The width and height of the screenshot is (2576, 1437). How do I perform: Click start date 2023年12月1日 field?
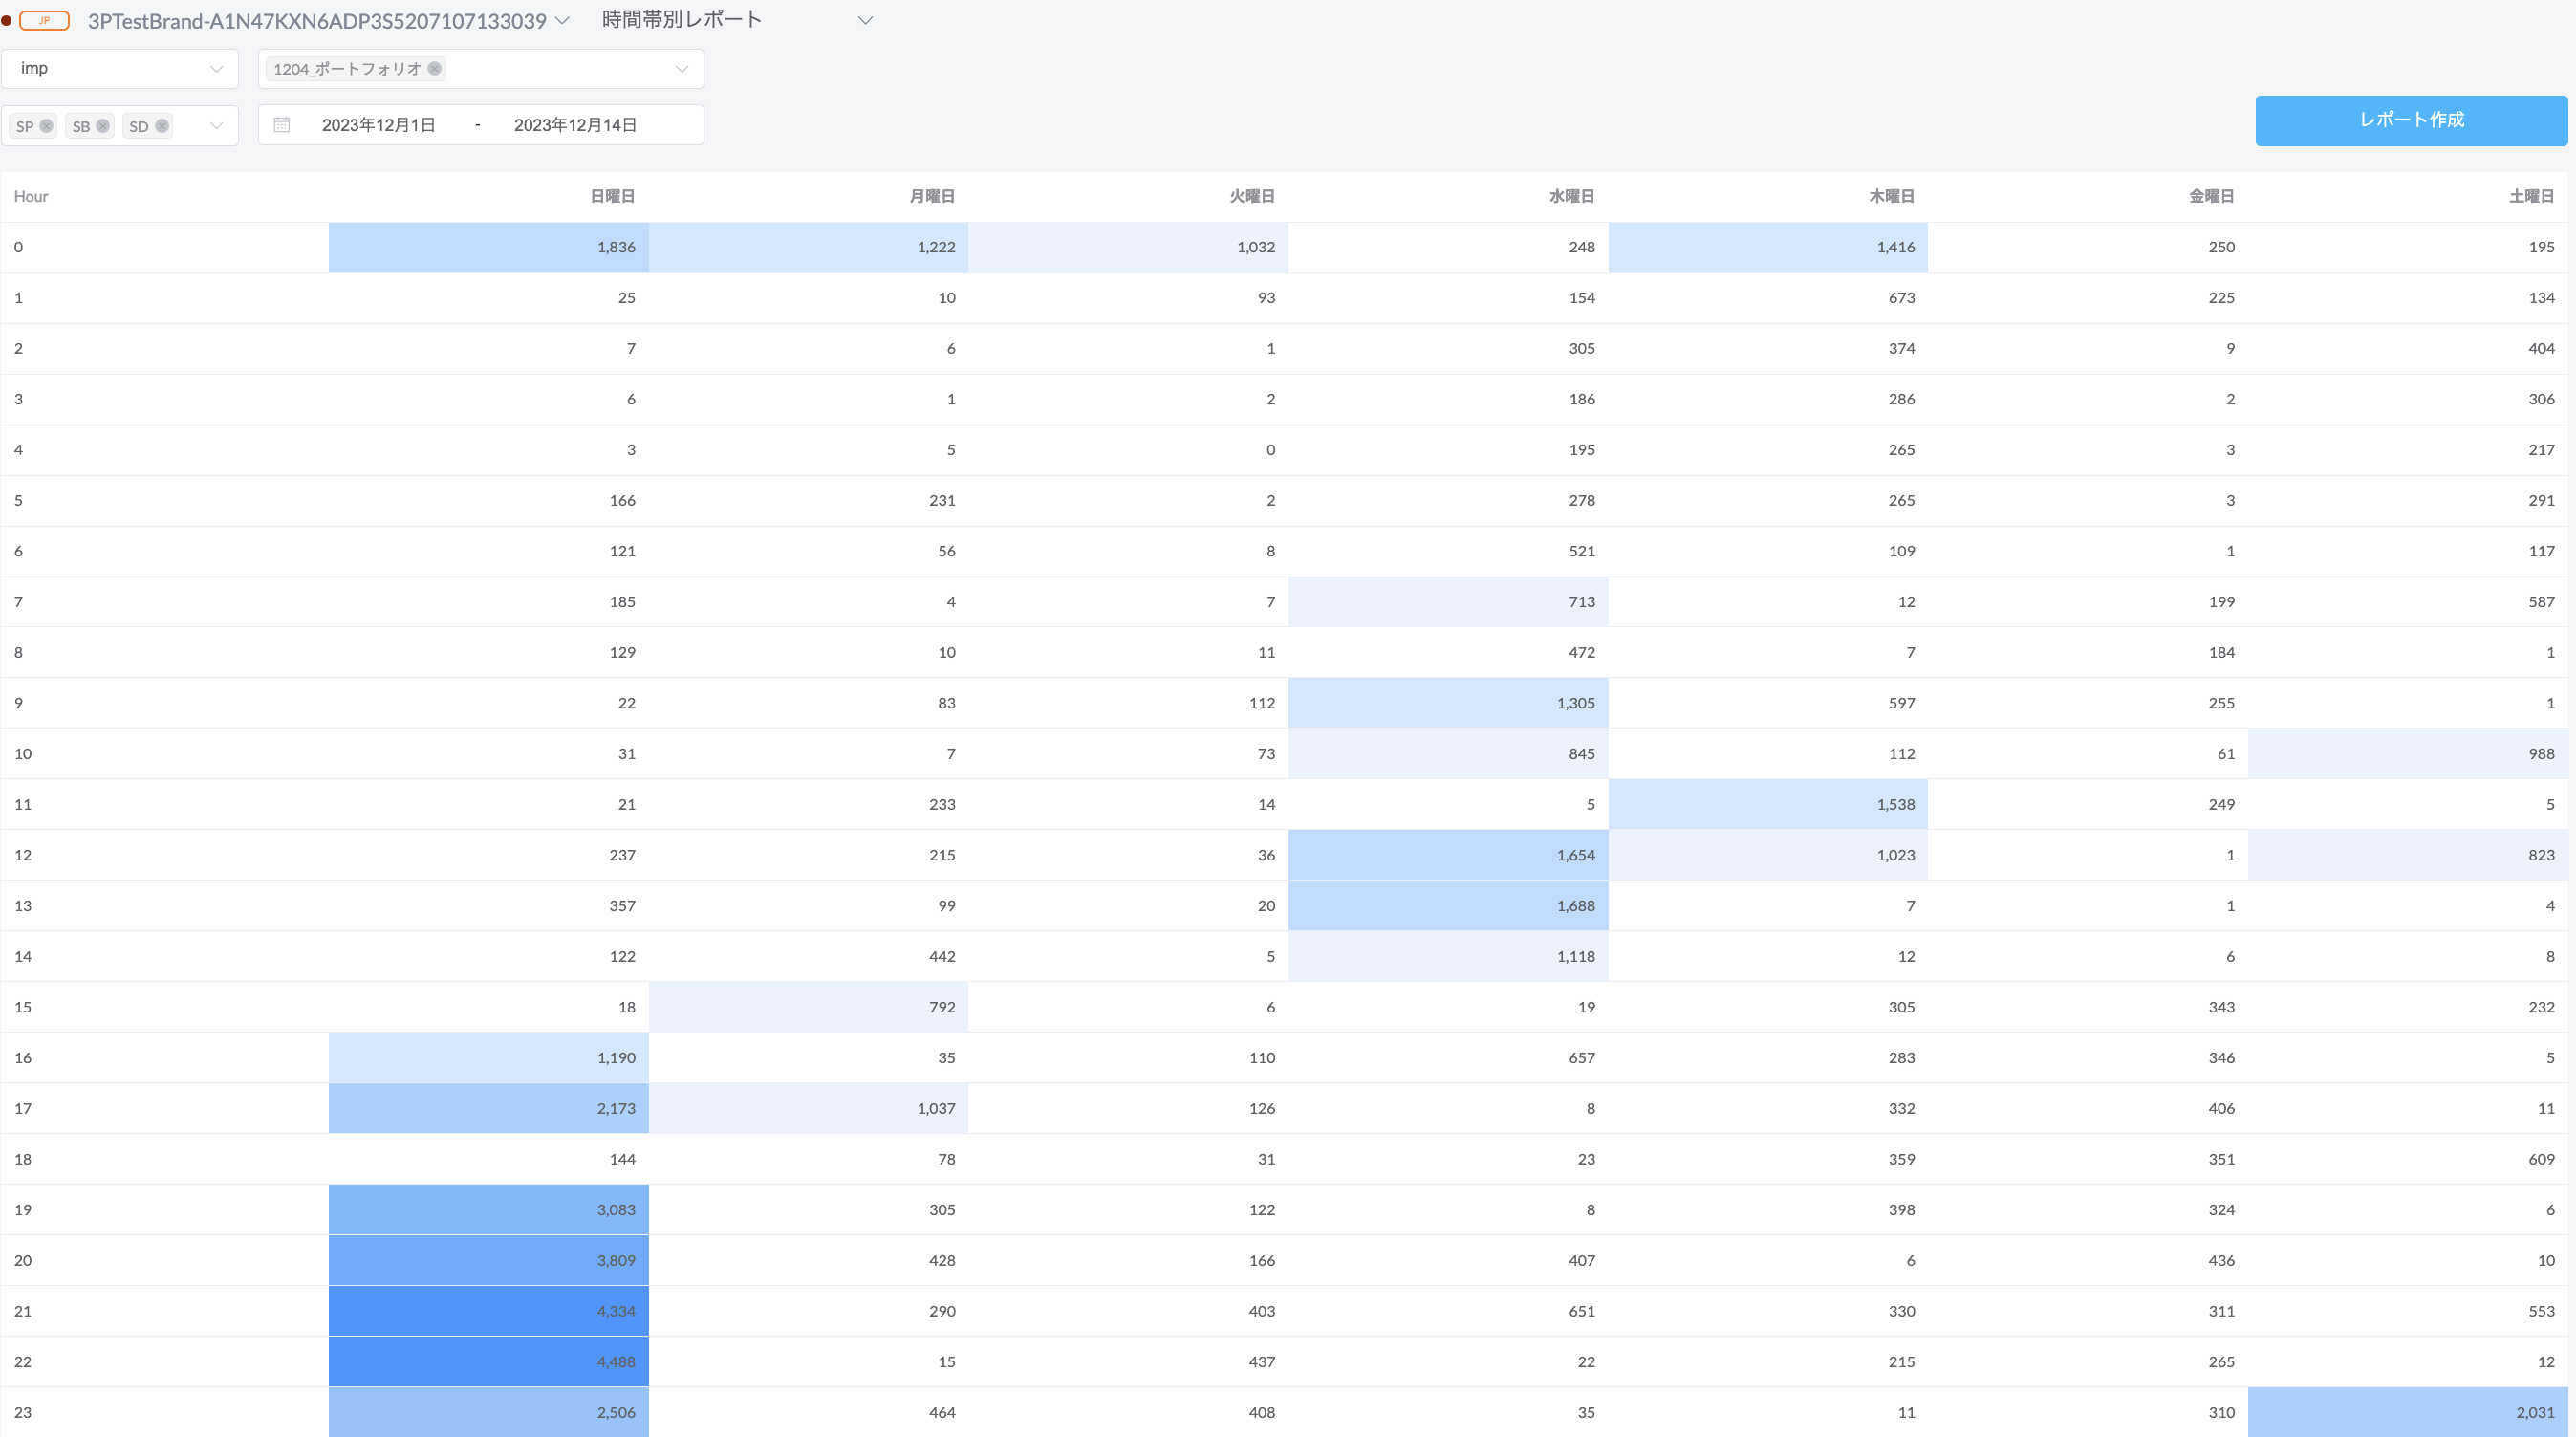[x=378, y=125]
